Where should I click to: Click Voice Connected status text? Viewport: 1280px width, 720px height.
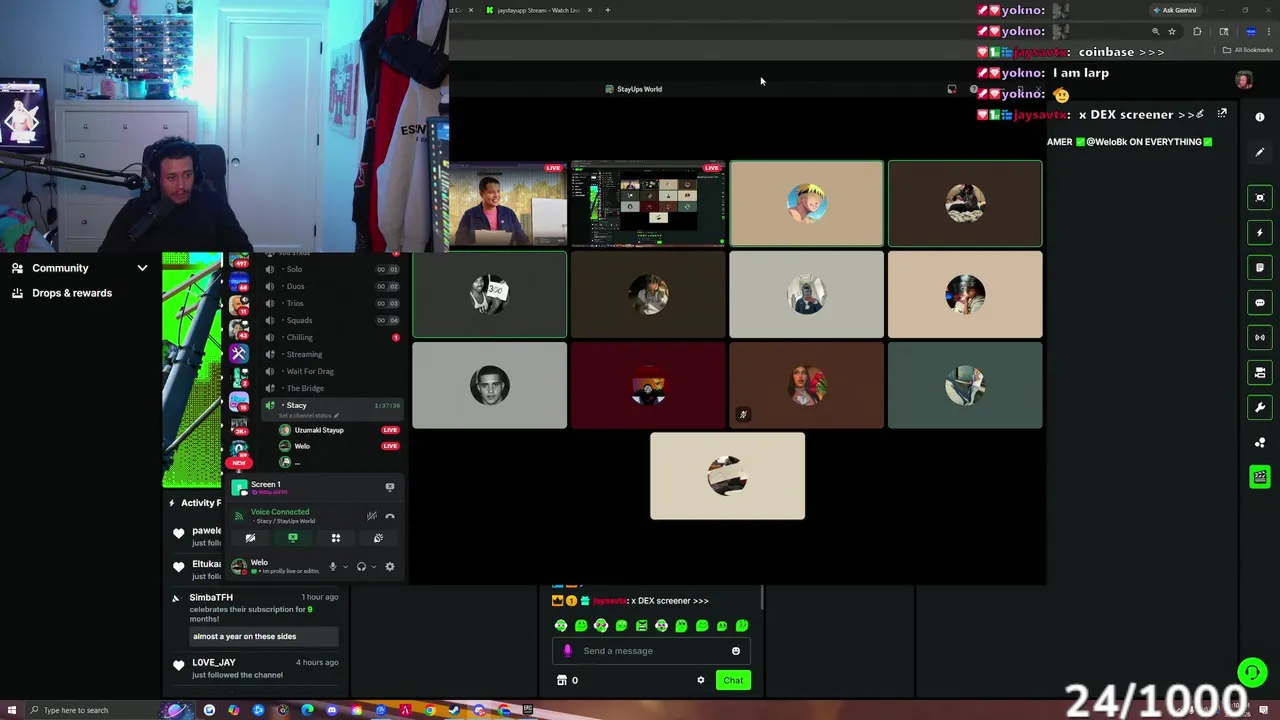click(x=280, y=512)
